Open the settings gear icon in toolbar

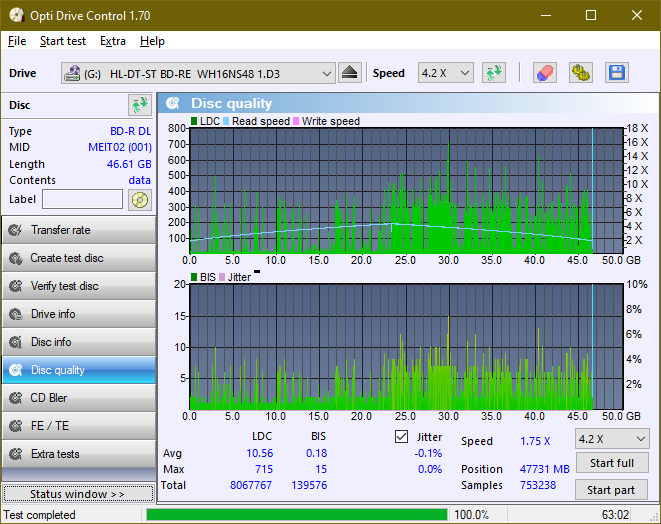tap(580, 73)
